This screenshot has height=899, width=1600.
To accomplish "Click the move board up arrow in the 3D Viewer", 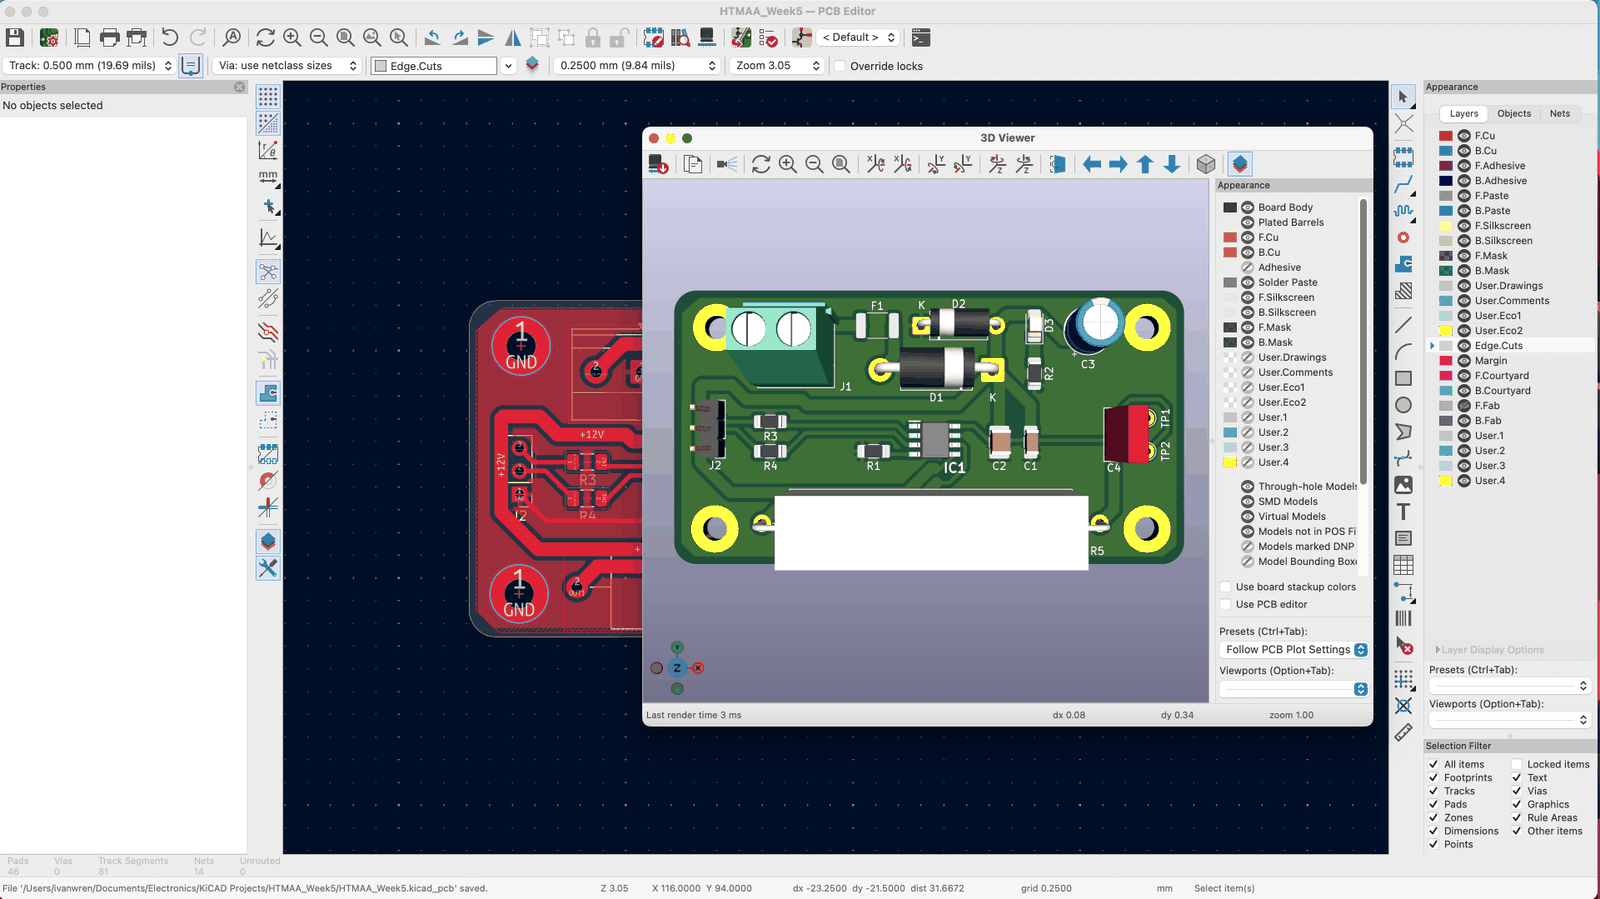I will pos(1145,164).
